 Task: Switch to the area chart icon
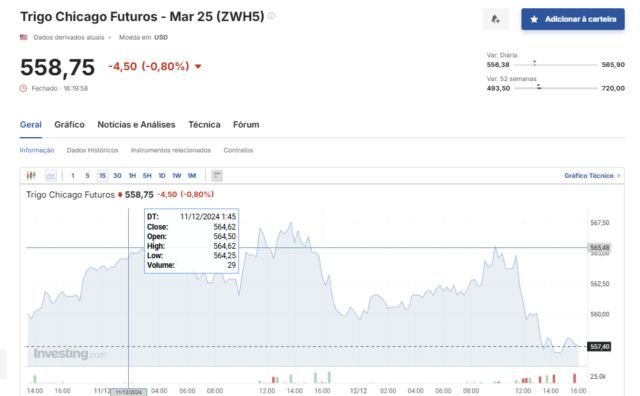pyautogui.click(x=51, y=176)
